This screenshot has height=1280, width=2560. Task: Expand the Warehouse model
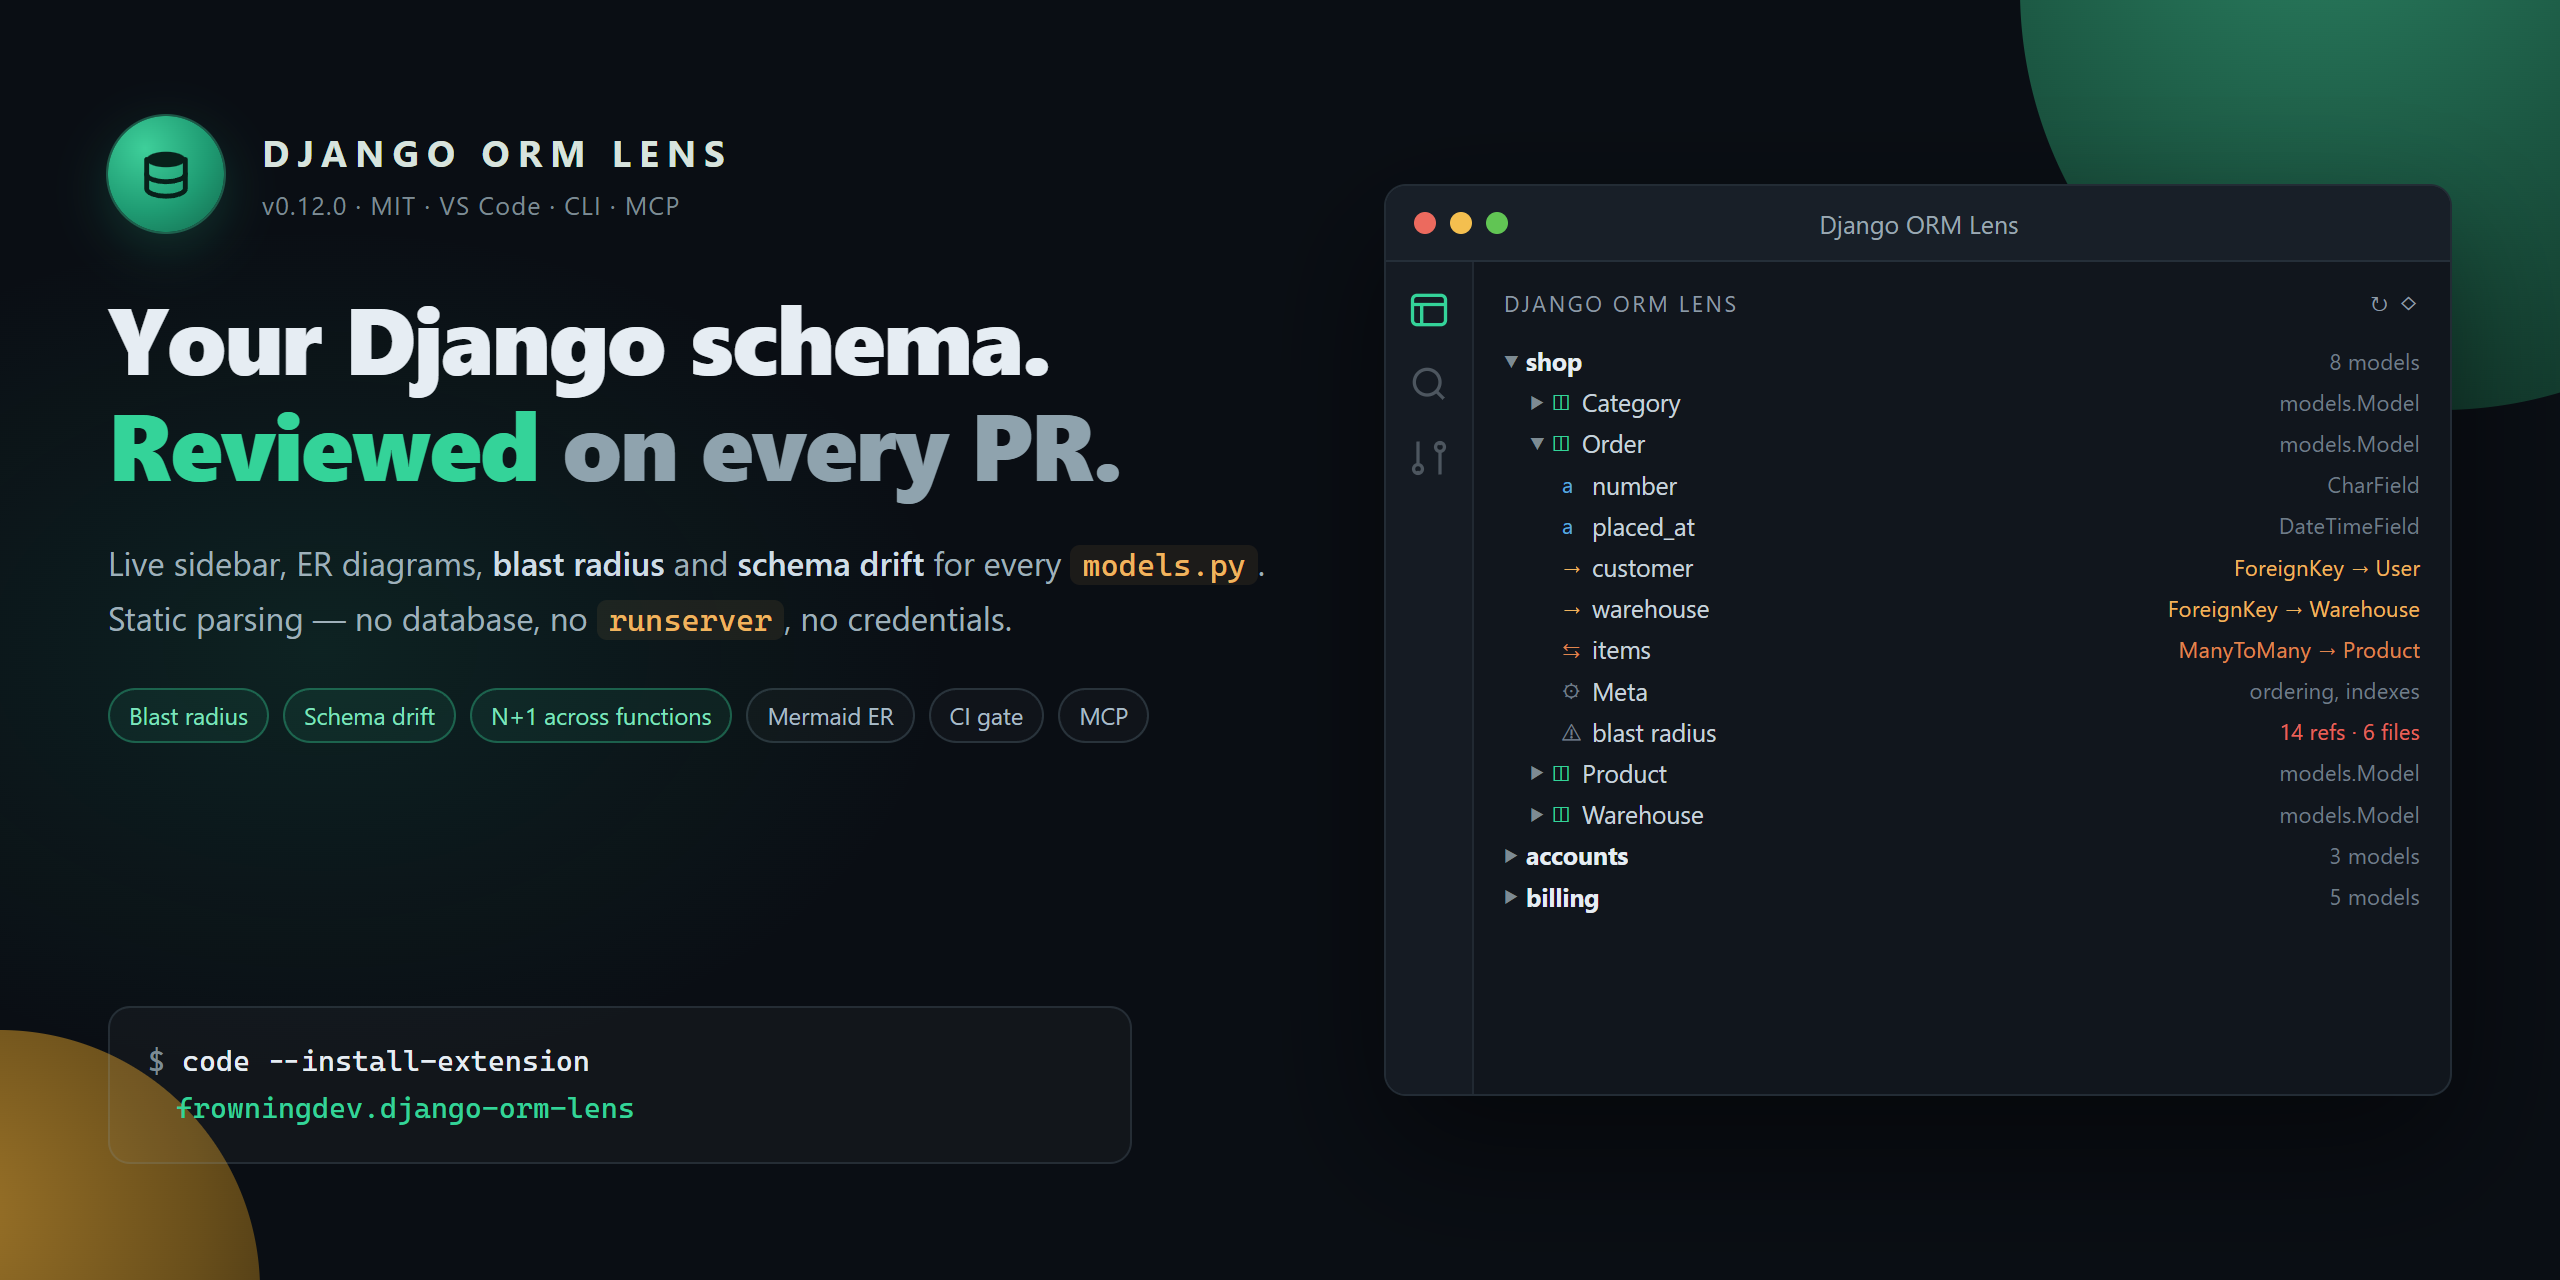tap(1537, 815)
